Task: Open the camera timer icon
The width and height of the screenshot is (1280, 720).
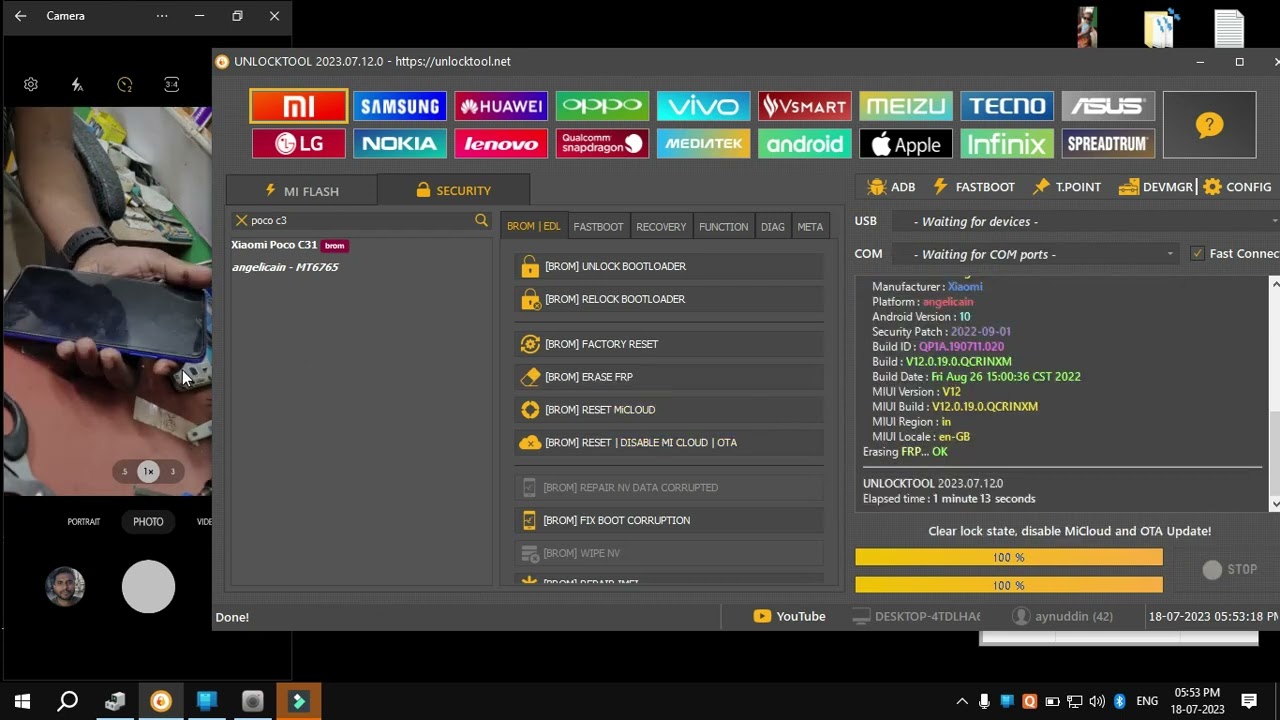Action: pyautogui.click(x=124, y=85)
